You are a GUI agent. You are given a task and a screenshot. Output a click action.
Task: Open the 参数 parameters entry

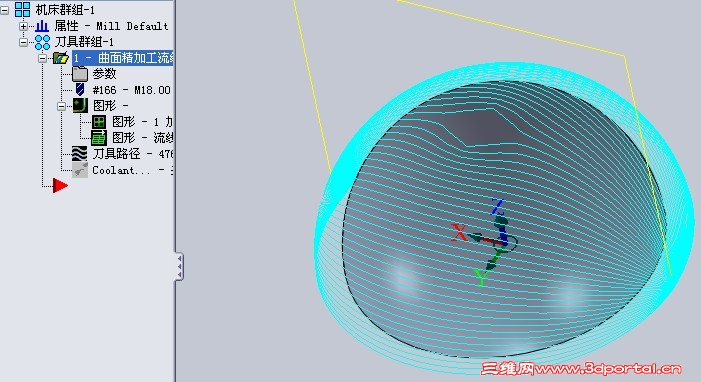coord(105,74)
